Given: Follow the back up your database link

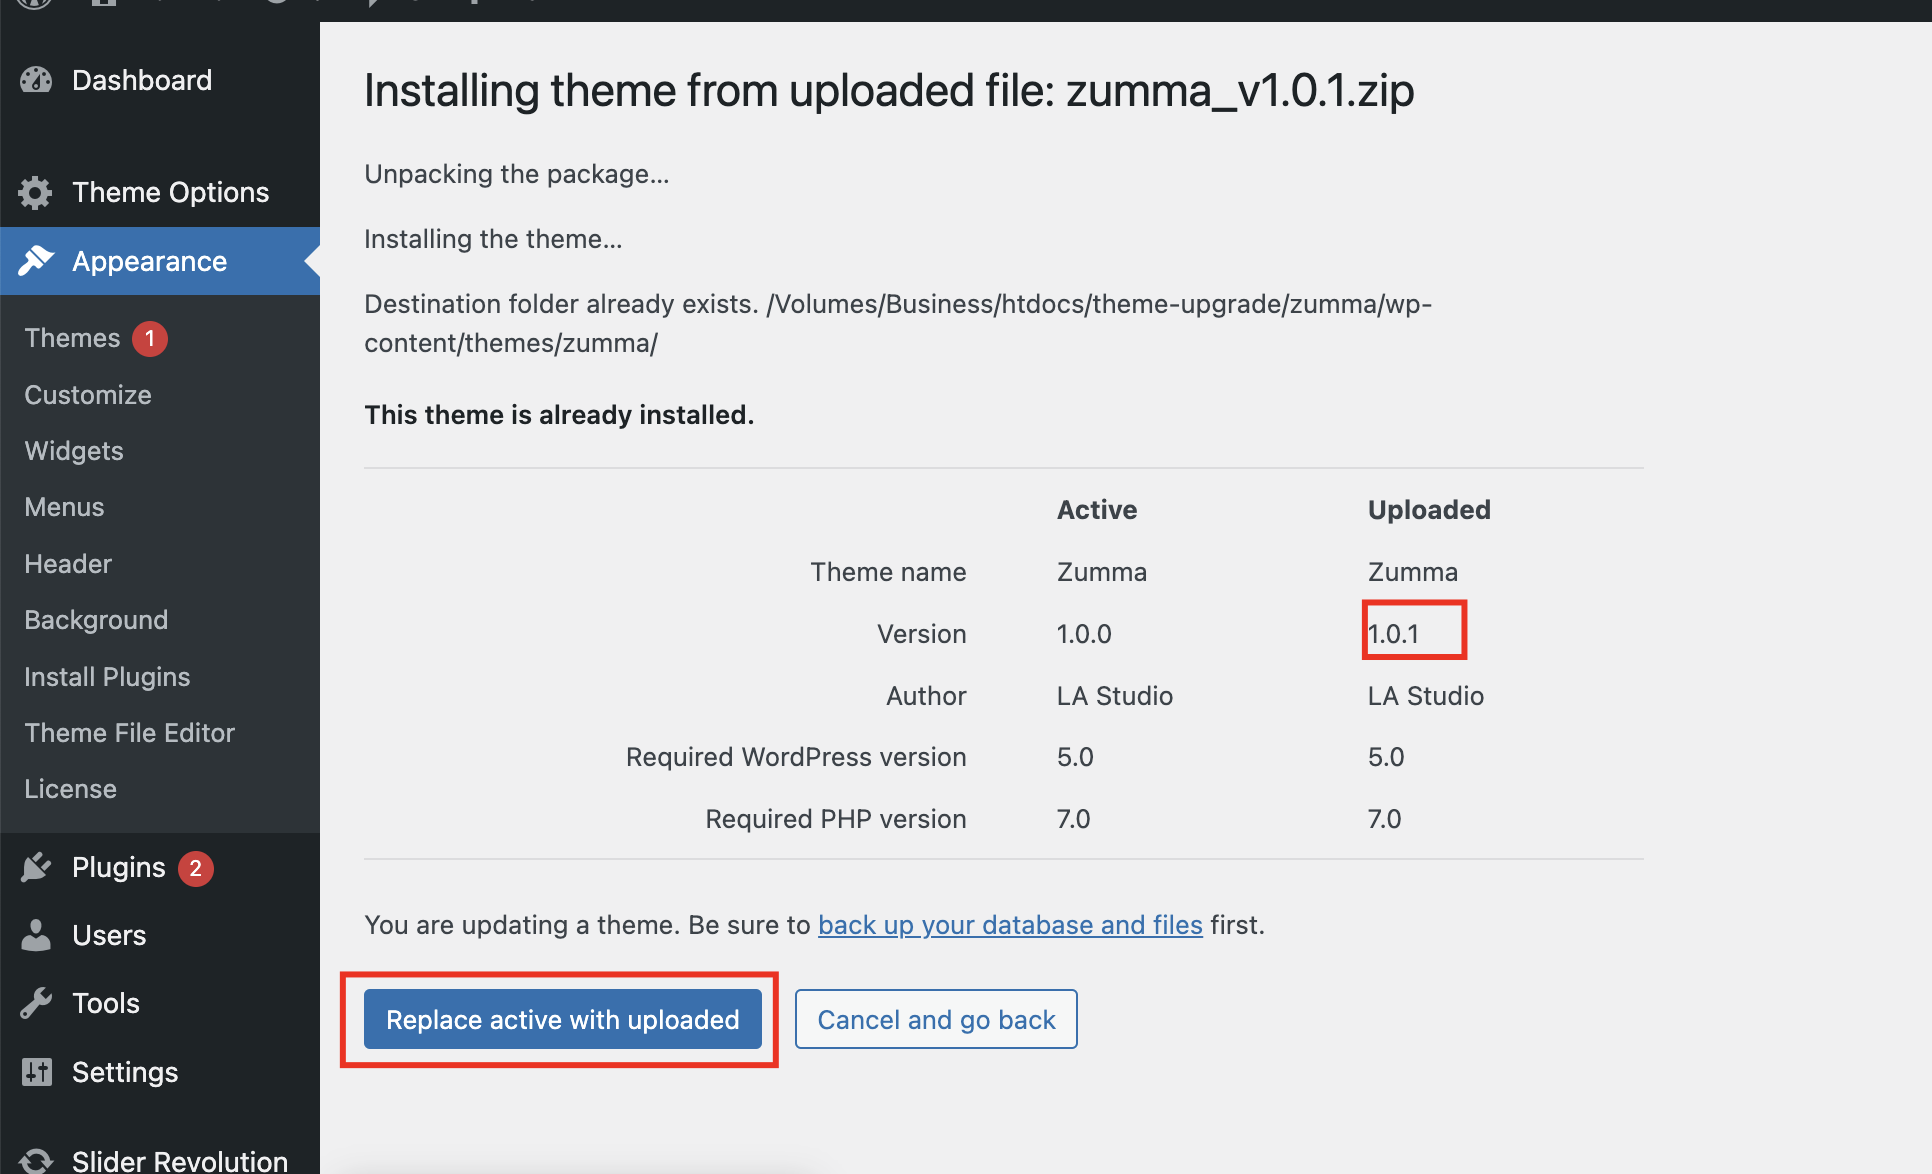Looking at the screenshot, I should 1010,925.
